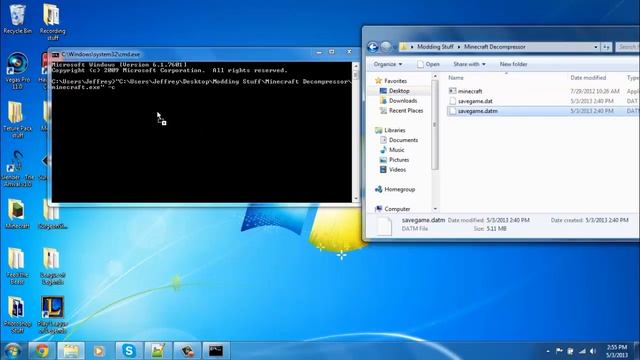Click the cmd window scrollbar down arrow
Screen dimensions: 640x360
(x=356, y=198)
